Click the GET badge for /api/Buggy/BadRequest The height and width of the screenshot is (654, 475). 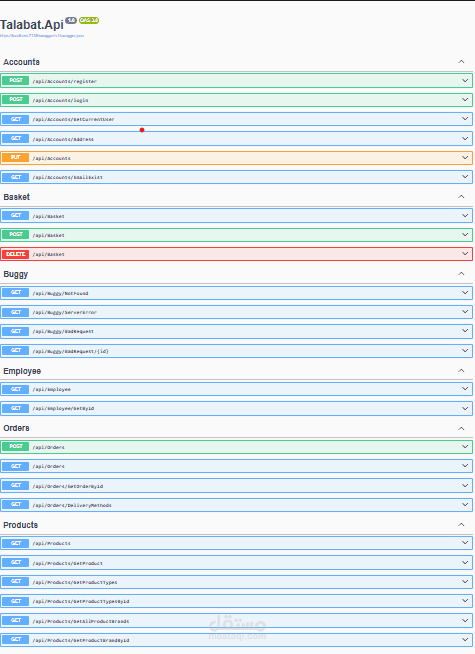pyautogui.click(x=15, y=331)
